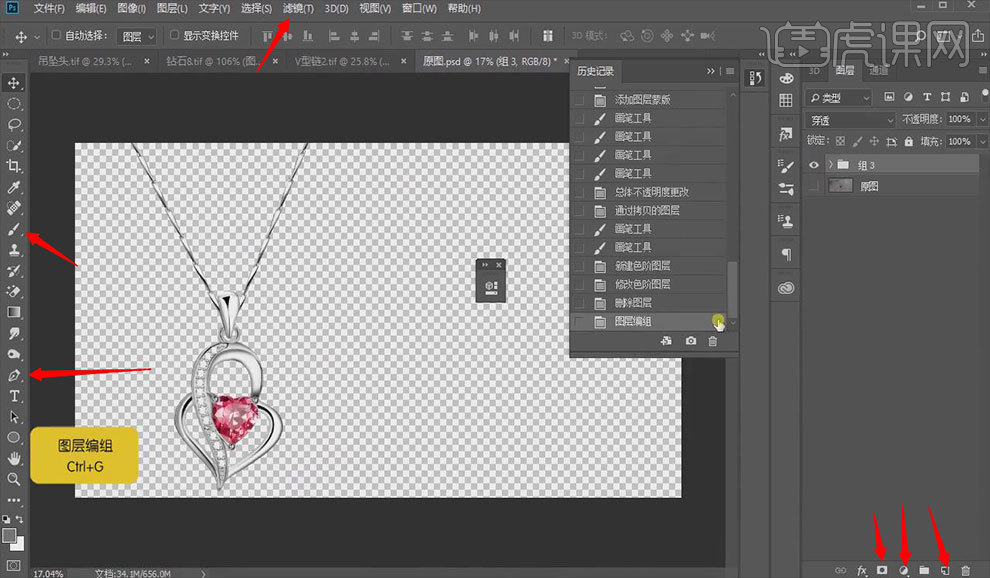Select the Eraser tool
Image resolution: width=990 pixels, height=578 pixels.
[x=13, y=291]
